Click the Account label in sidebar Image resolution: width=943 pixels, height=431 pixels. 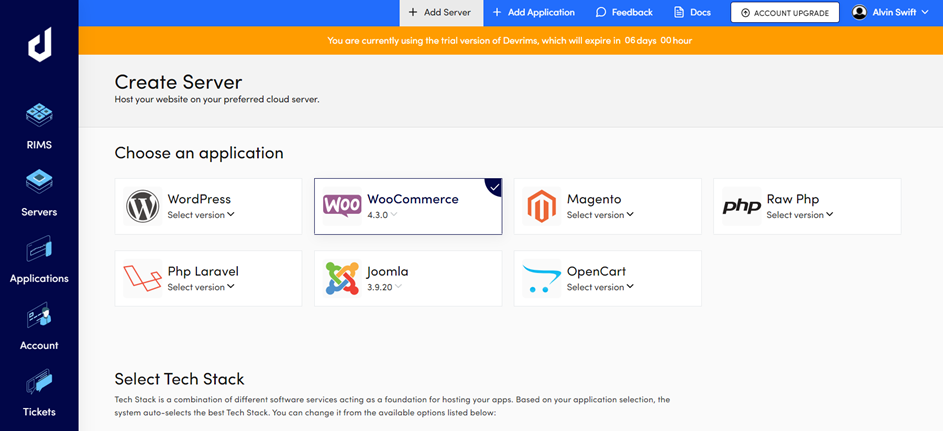click(39, 345)
